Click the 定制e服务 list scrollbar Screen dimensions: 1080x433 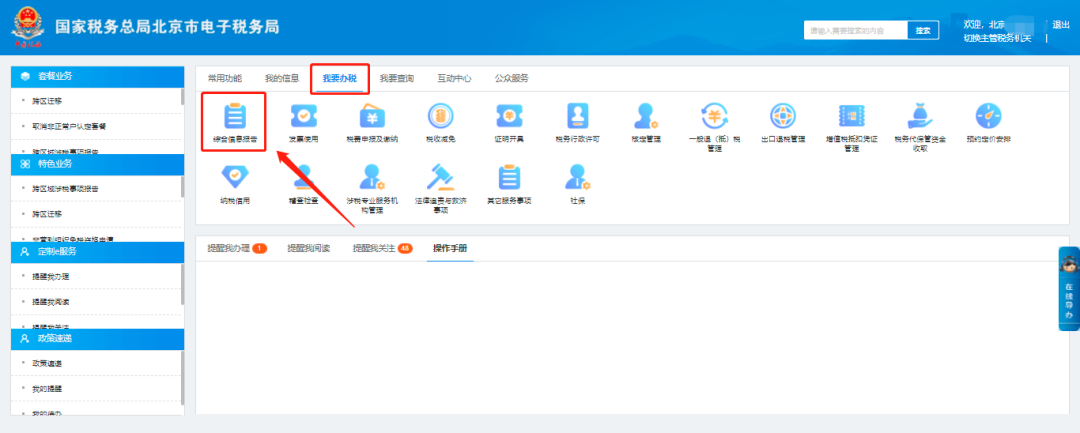[x=183, y=284]
